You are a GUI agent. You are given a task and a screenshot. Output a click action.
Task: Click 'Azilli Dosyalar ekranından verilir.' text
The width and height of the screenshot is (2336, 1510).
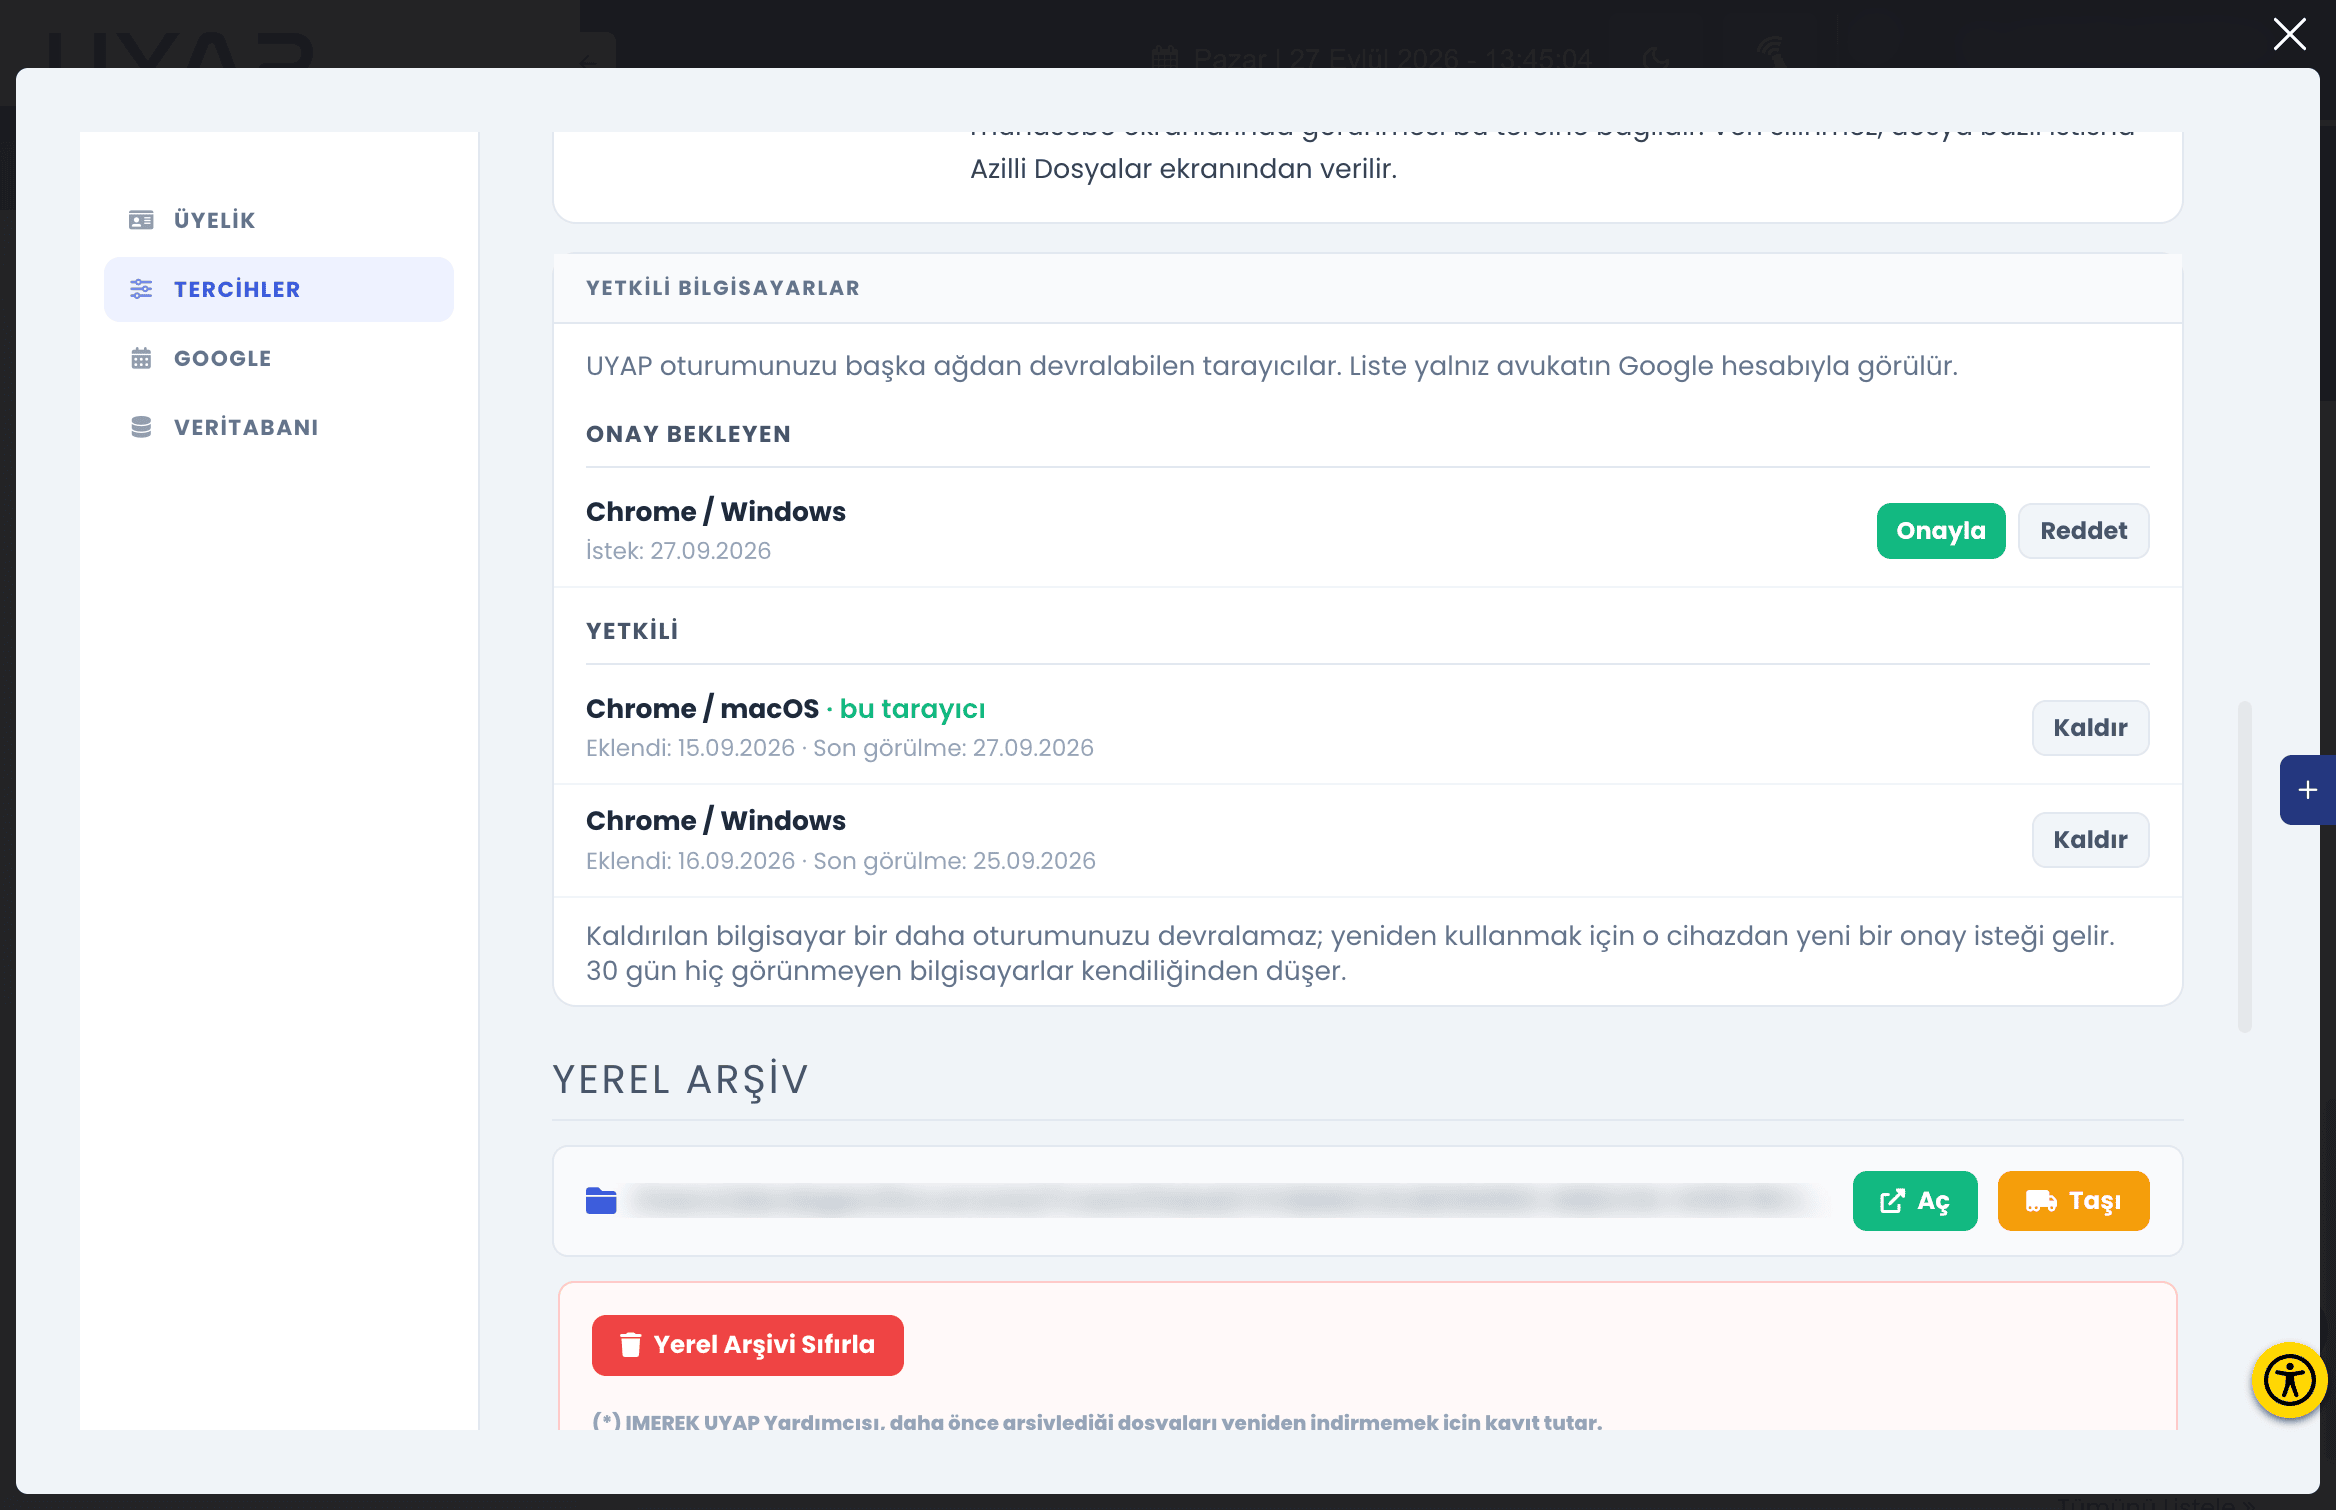tap(1183, 169)
